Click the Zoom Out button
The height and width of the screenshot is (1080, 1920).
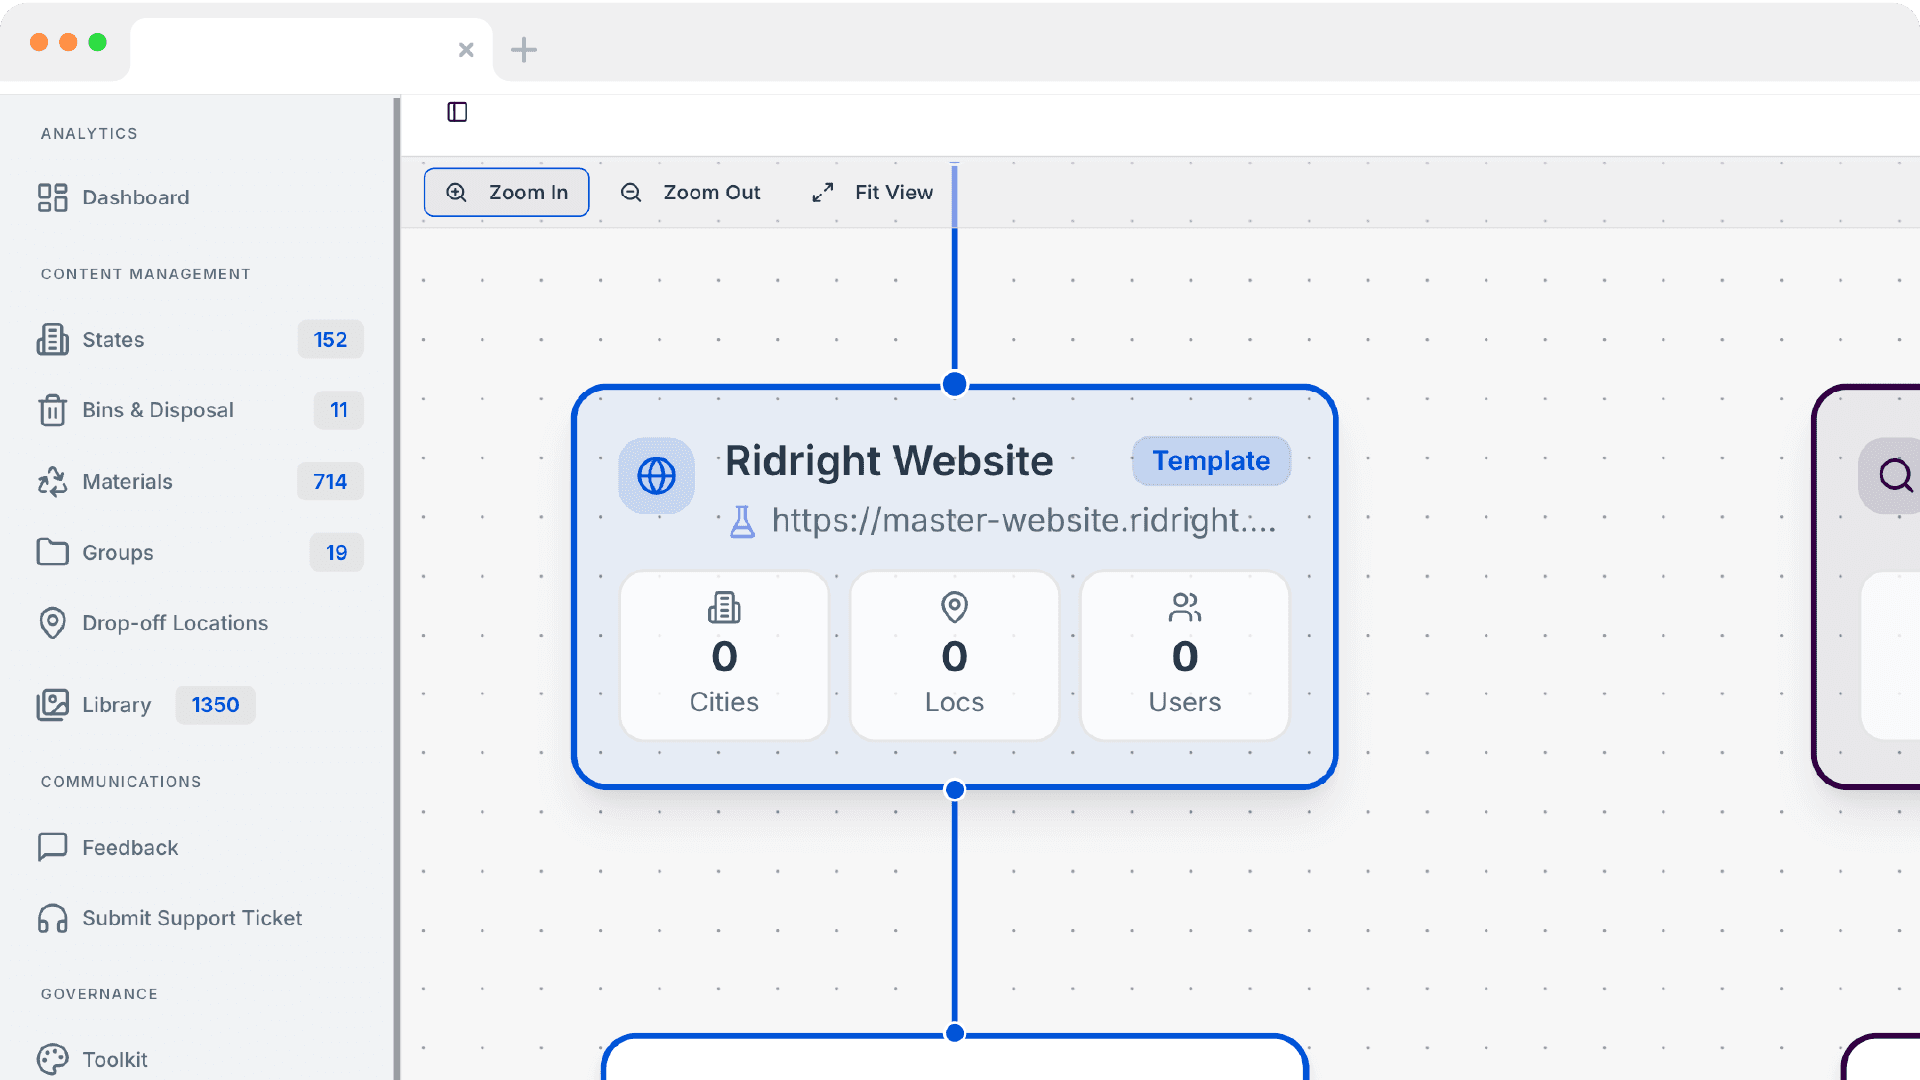[x=690, y=192]
